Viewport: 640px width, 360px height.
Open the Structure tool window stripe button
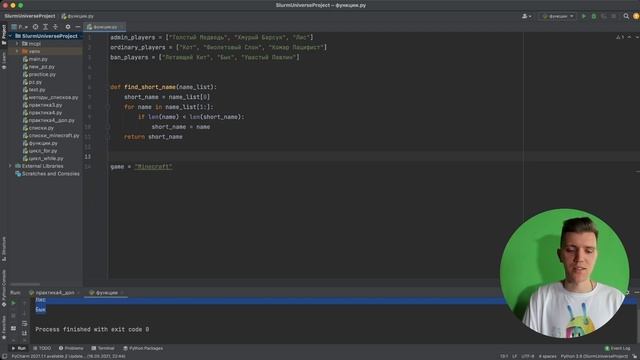coord(4,249)
